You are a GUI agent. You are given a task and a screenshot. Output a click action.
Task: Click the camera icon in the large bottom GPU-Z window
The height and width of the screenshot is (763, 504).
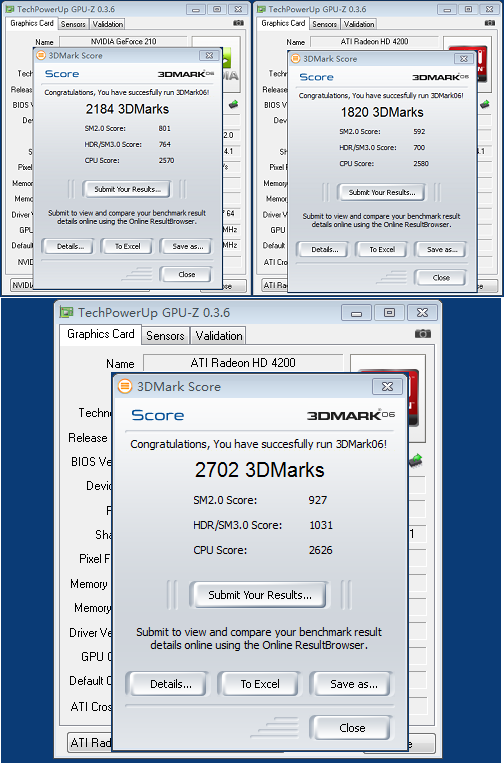(423, 333)
